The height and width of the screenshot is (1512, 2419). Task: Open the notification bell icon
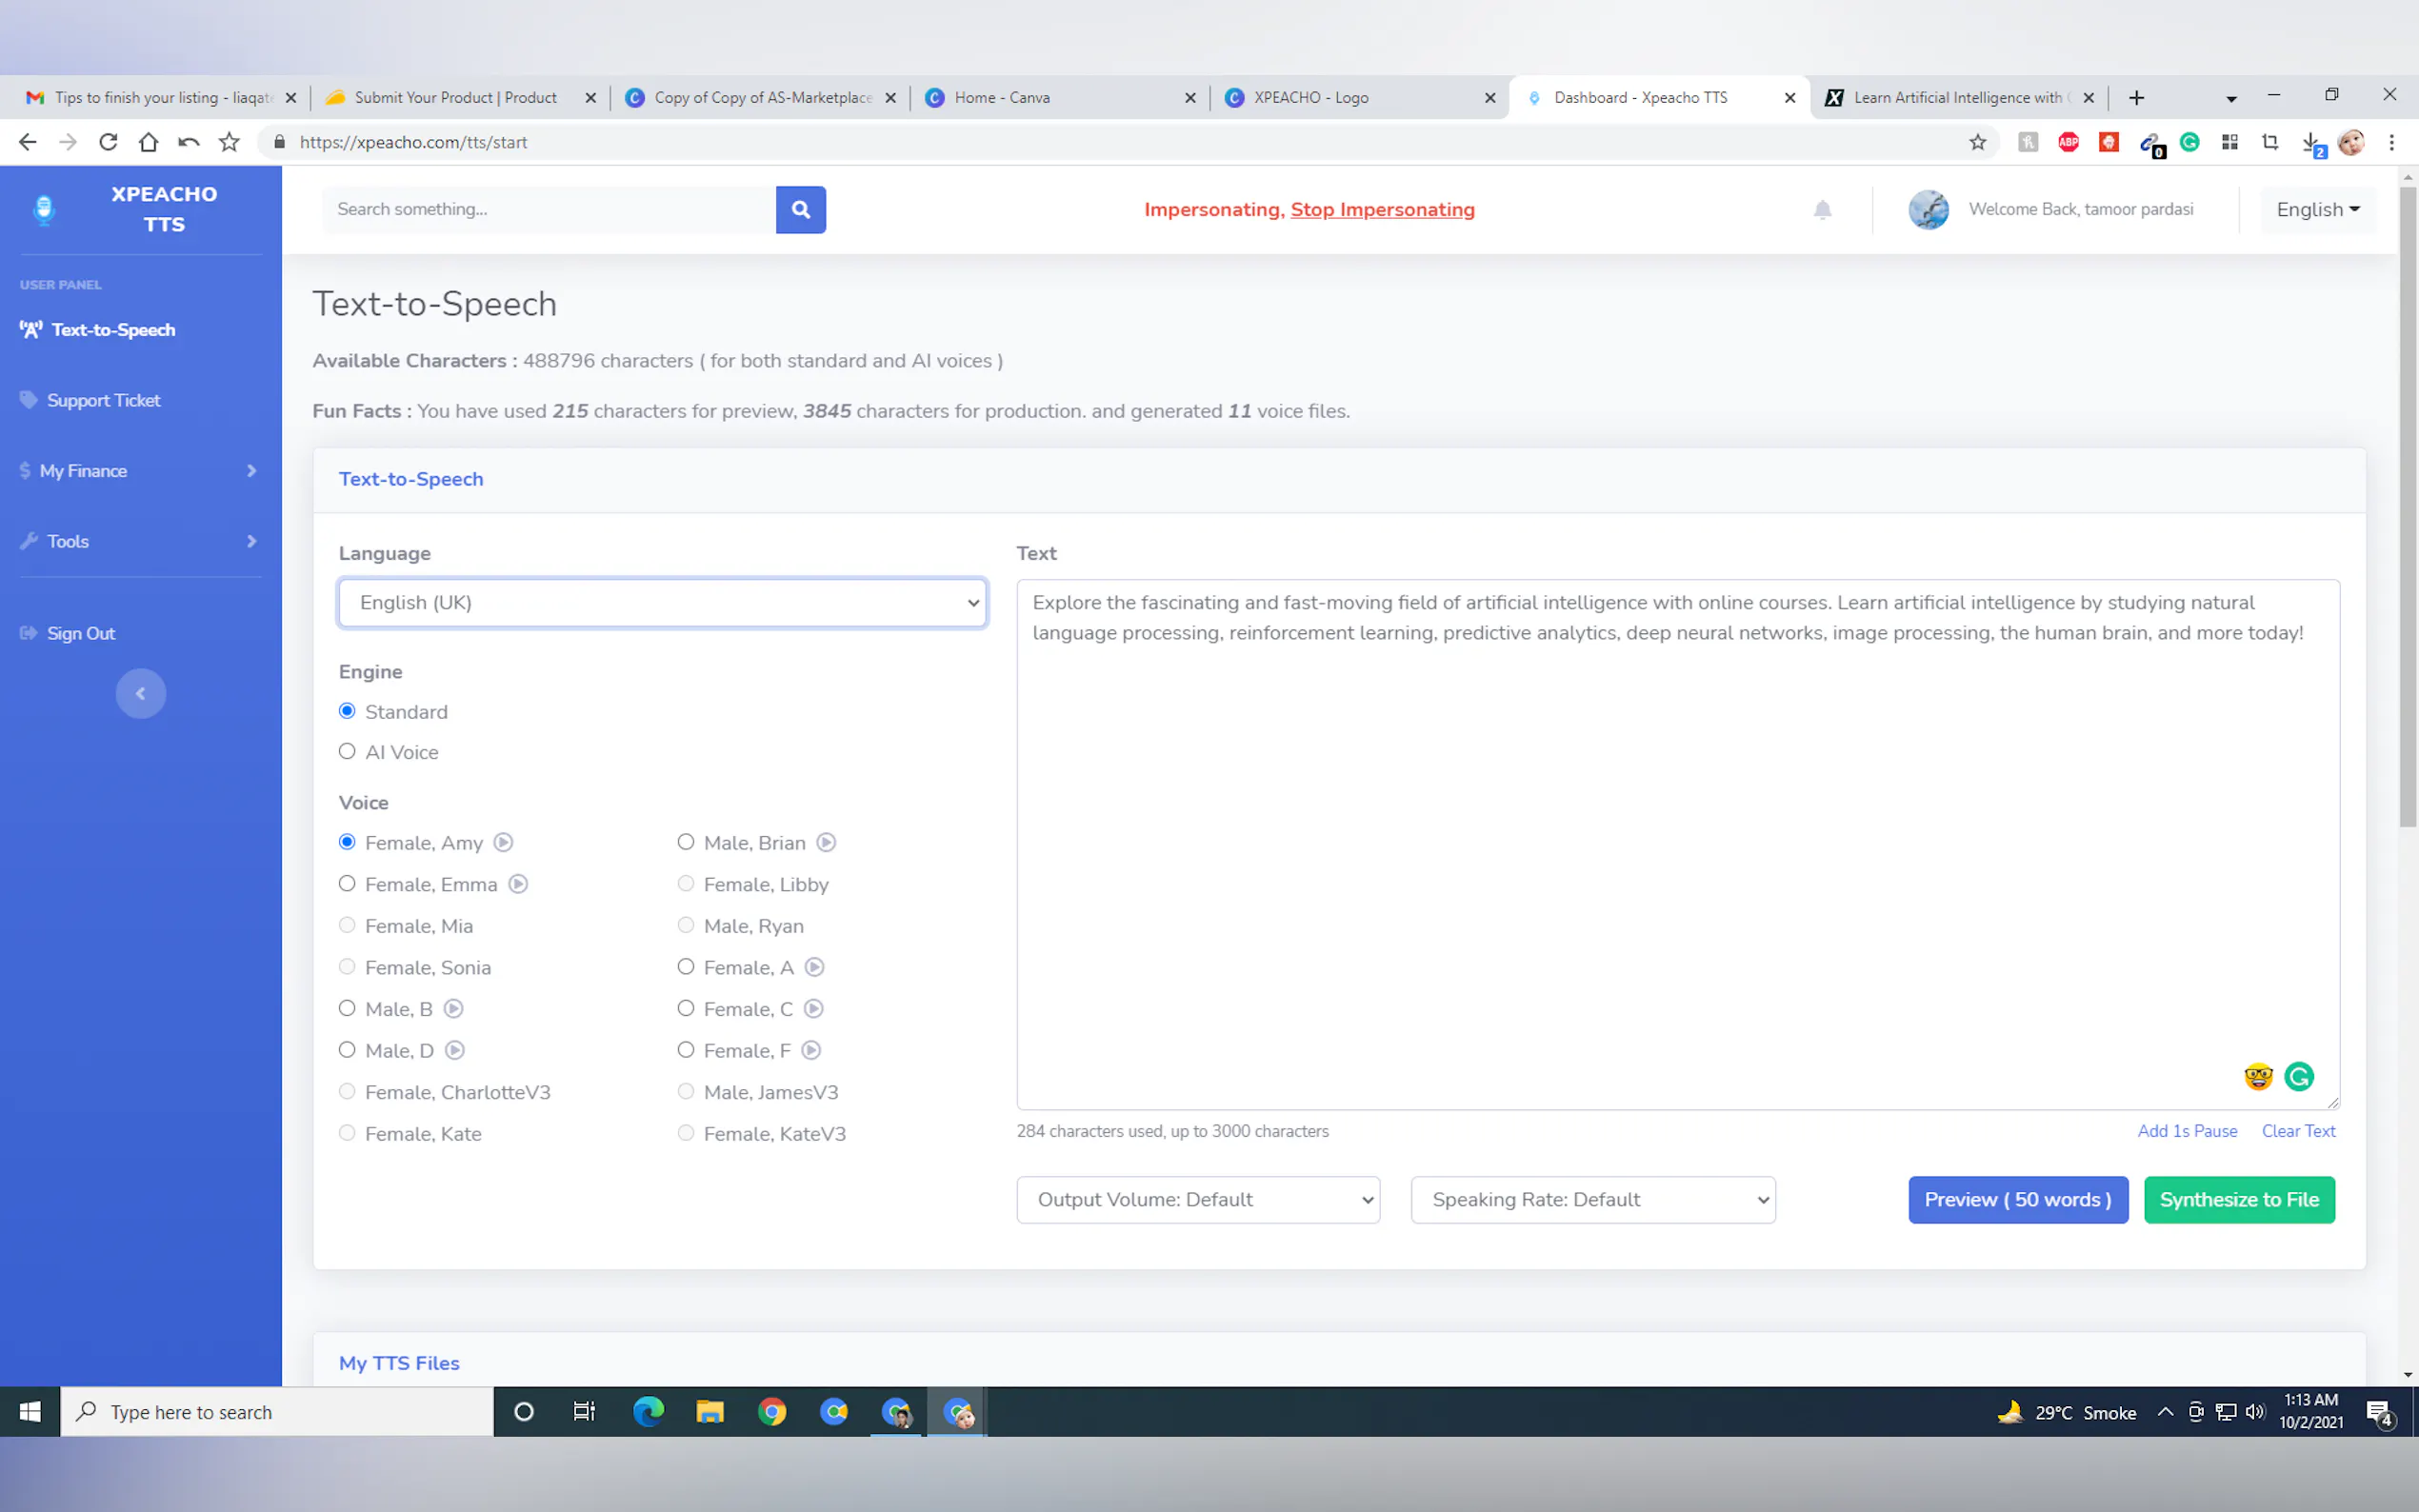click(x=1822, y=209)
